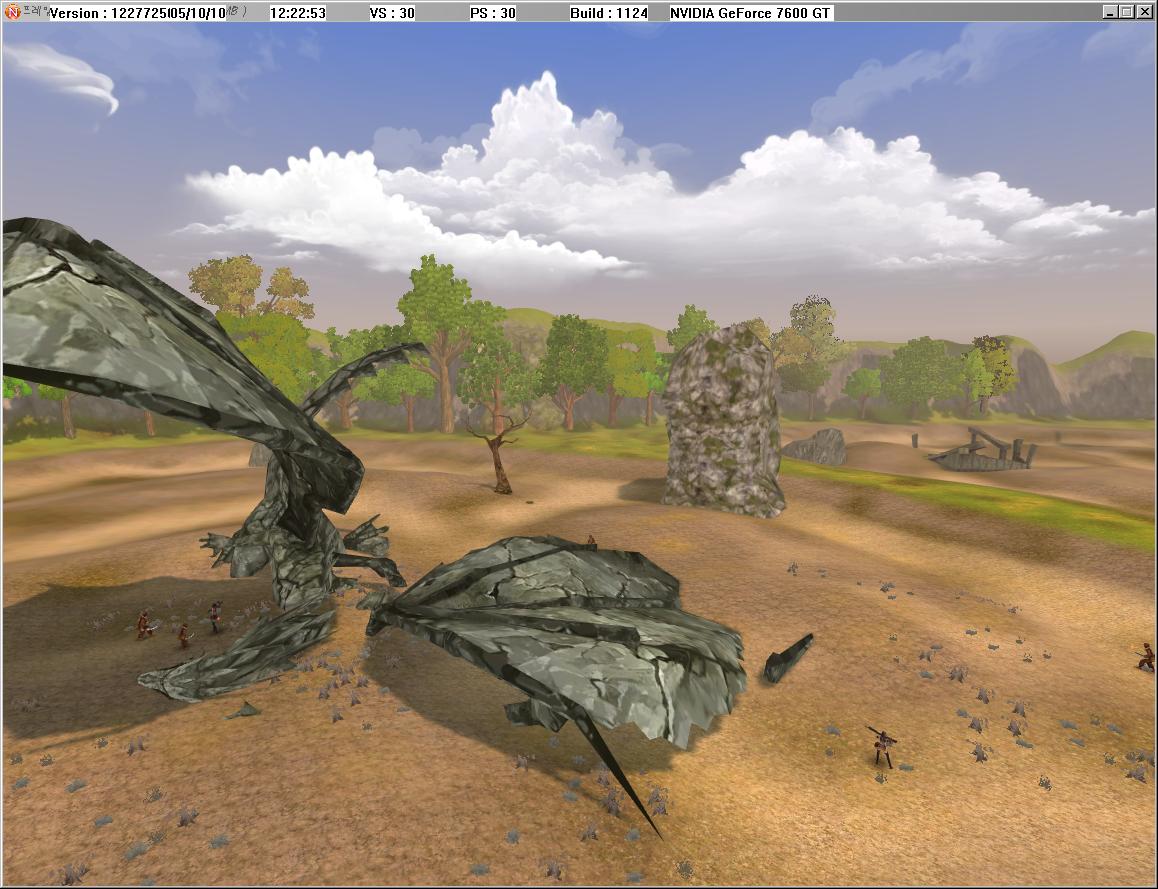The height and width of the screenshot is (889, 1158).
Task: Click the red N application icon in title bar
Action: 12,12
